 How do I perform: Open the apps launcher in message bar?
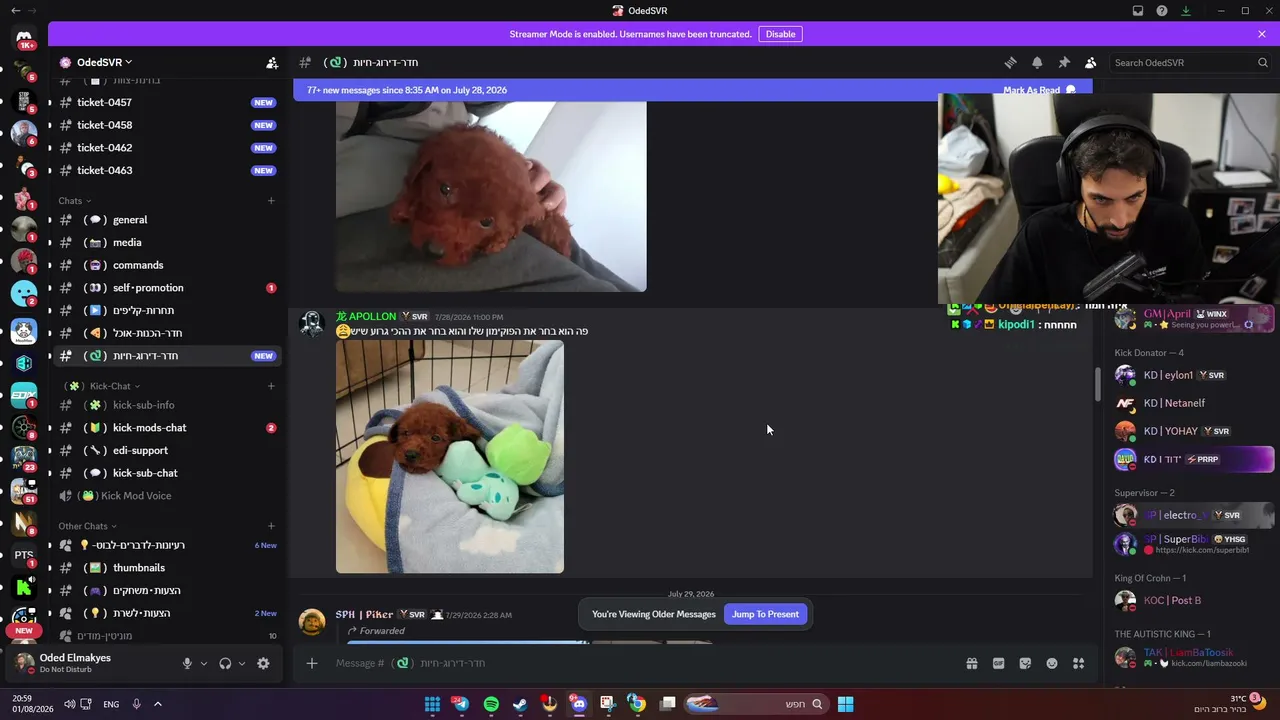point(1078,663)
